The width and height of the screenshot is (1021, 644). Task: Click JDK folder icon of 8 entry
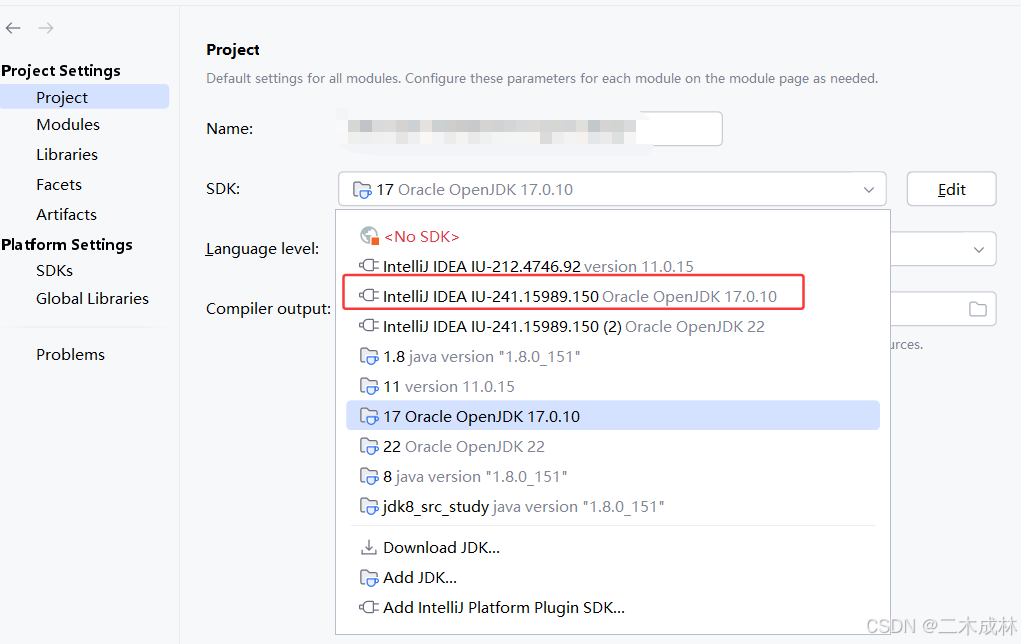click(x=369, y=477)
